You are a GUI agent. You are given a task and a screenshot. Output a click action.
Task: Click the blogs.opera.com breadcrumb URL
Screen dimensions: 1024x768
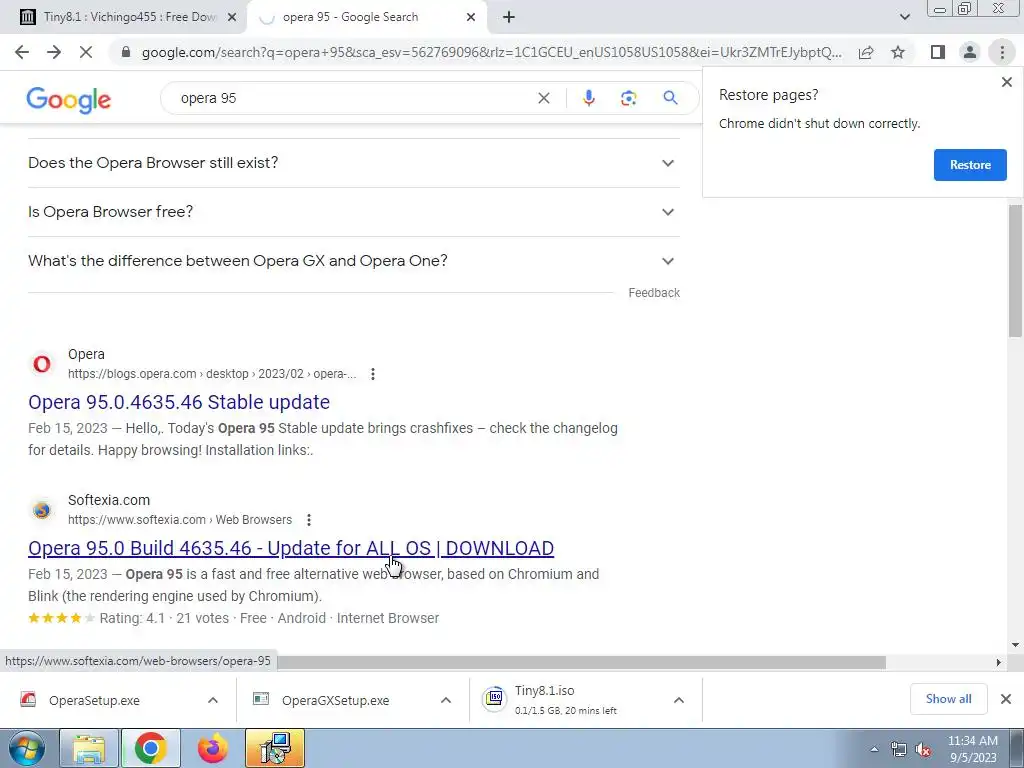click(212, 374)
